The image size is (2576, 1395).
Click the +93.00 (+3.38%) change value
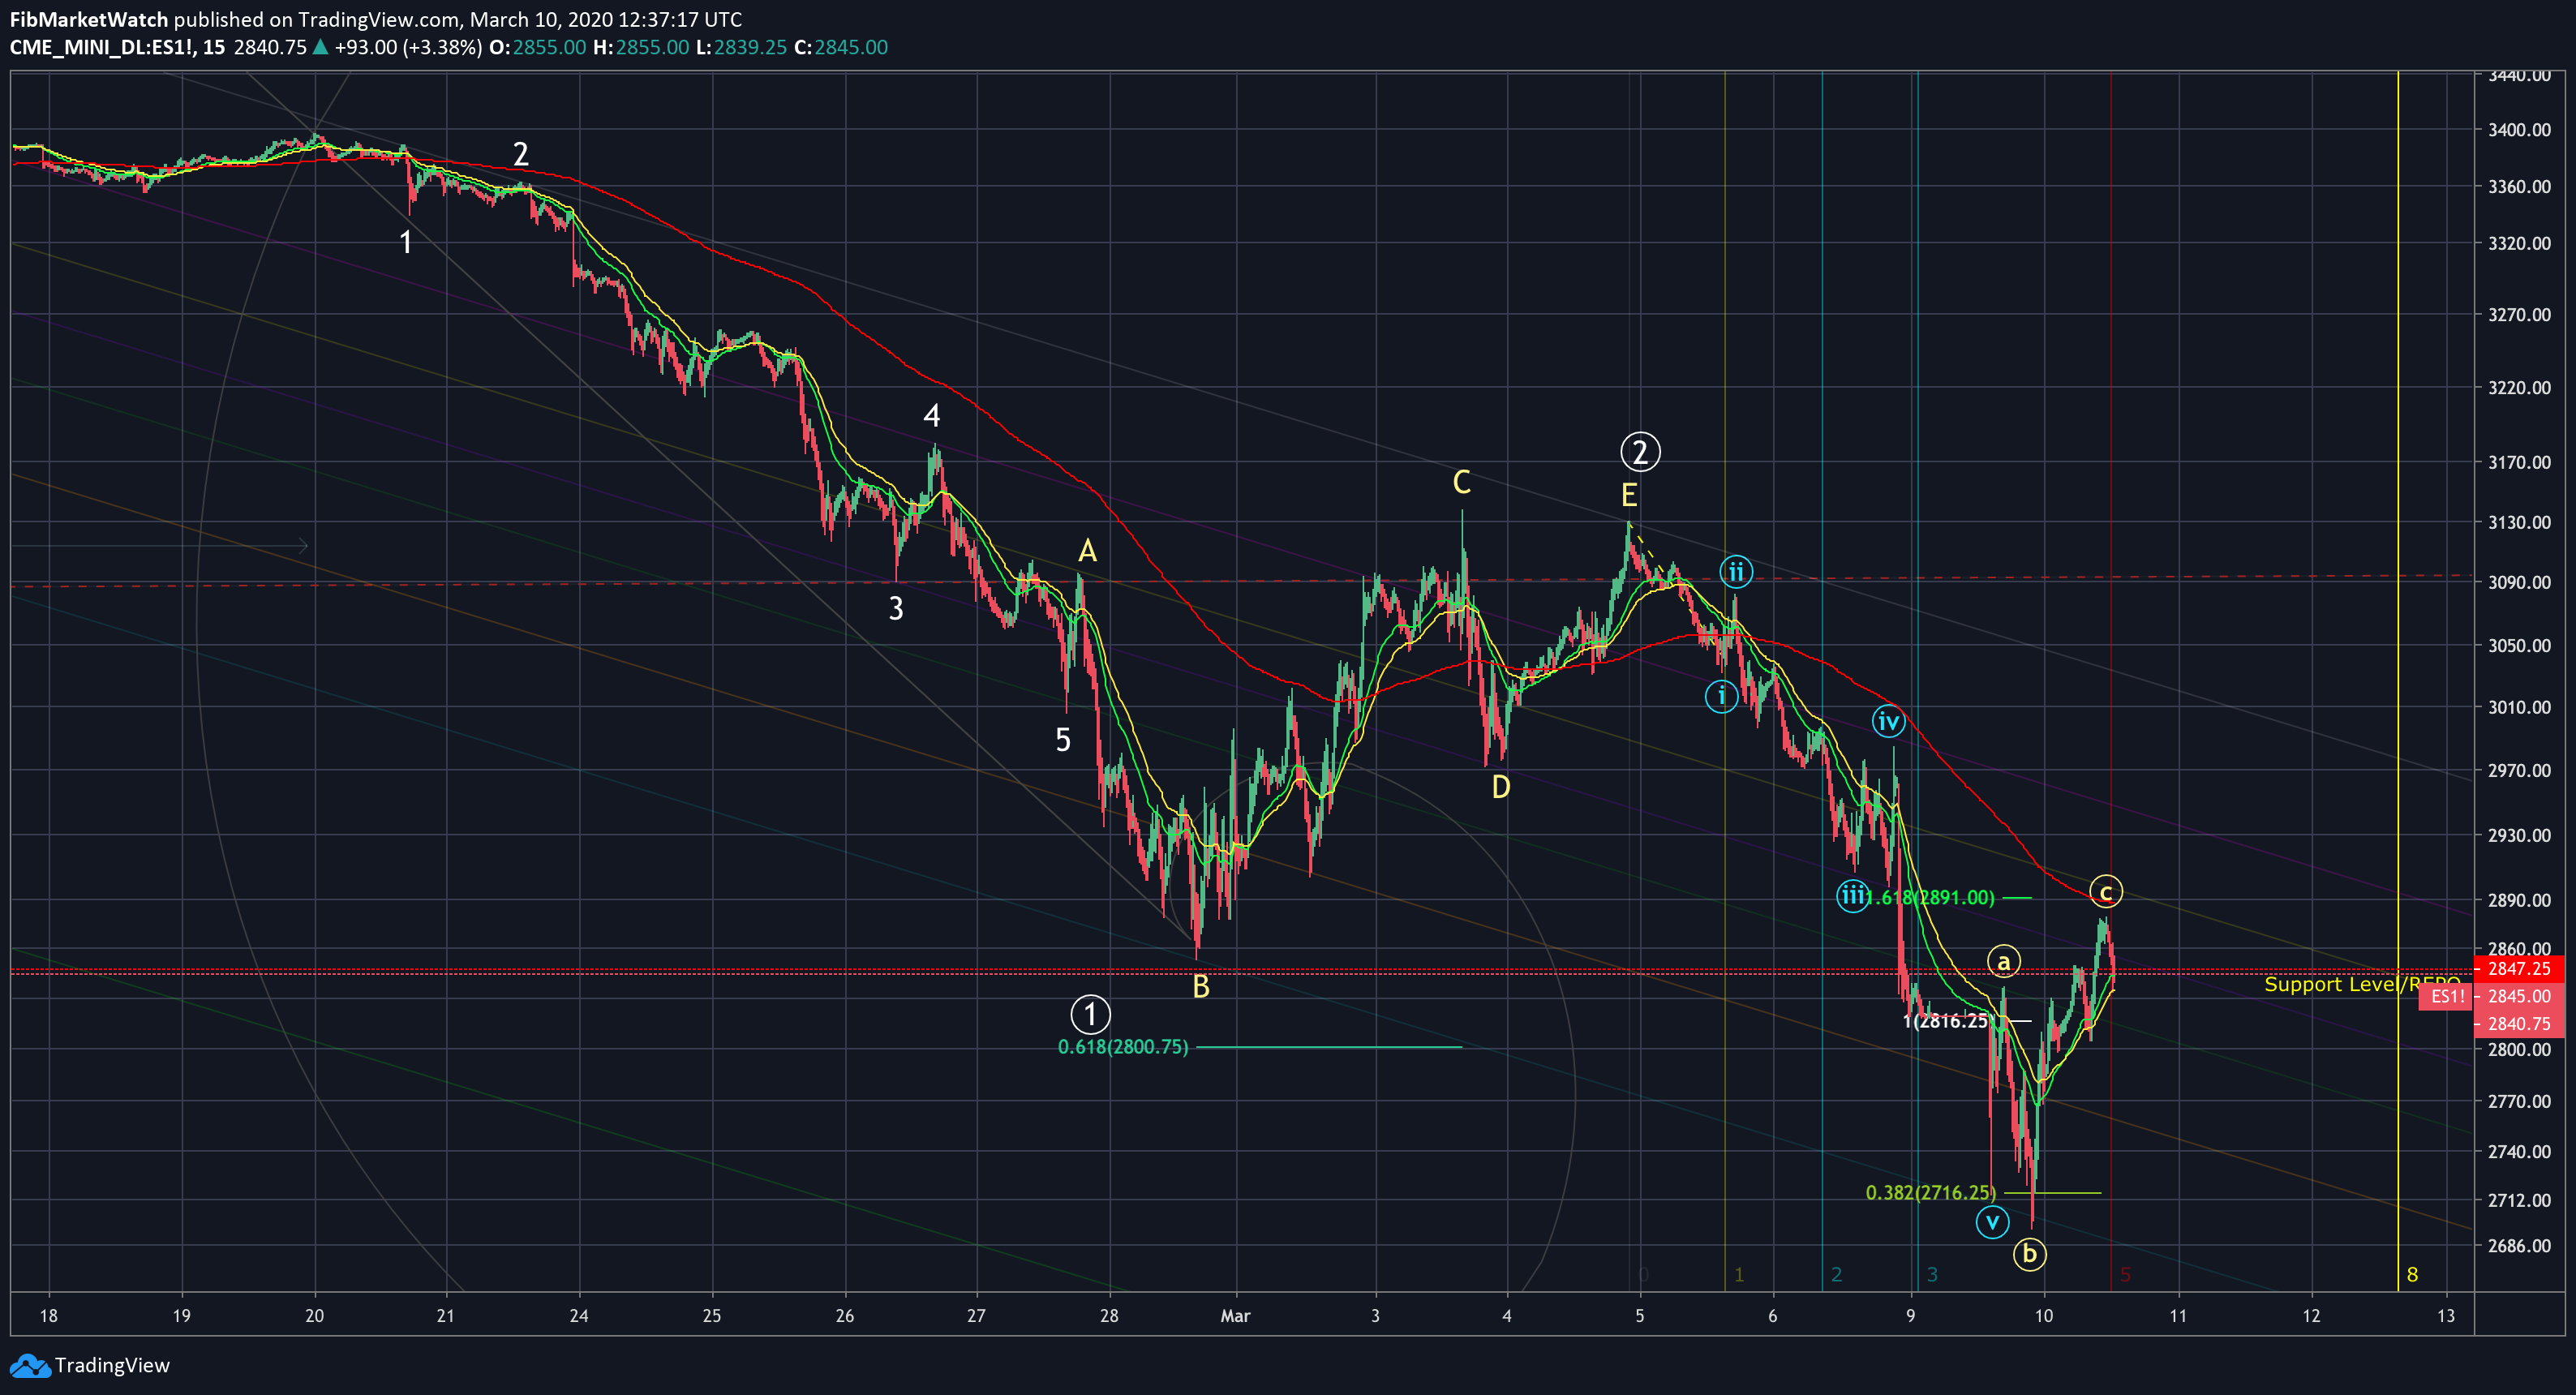(408, 47)
